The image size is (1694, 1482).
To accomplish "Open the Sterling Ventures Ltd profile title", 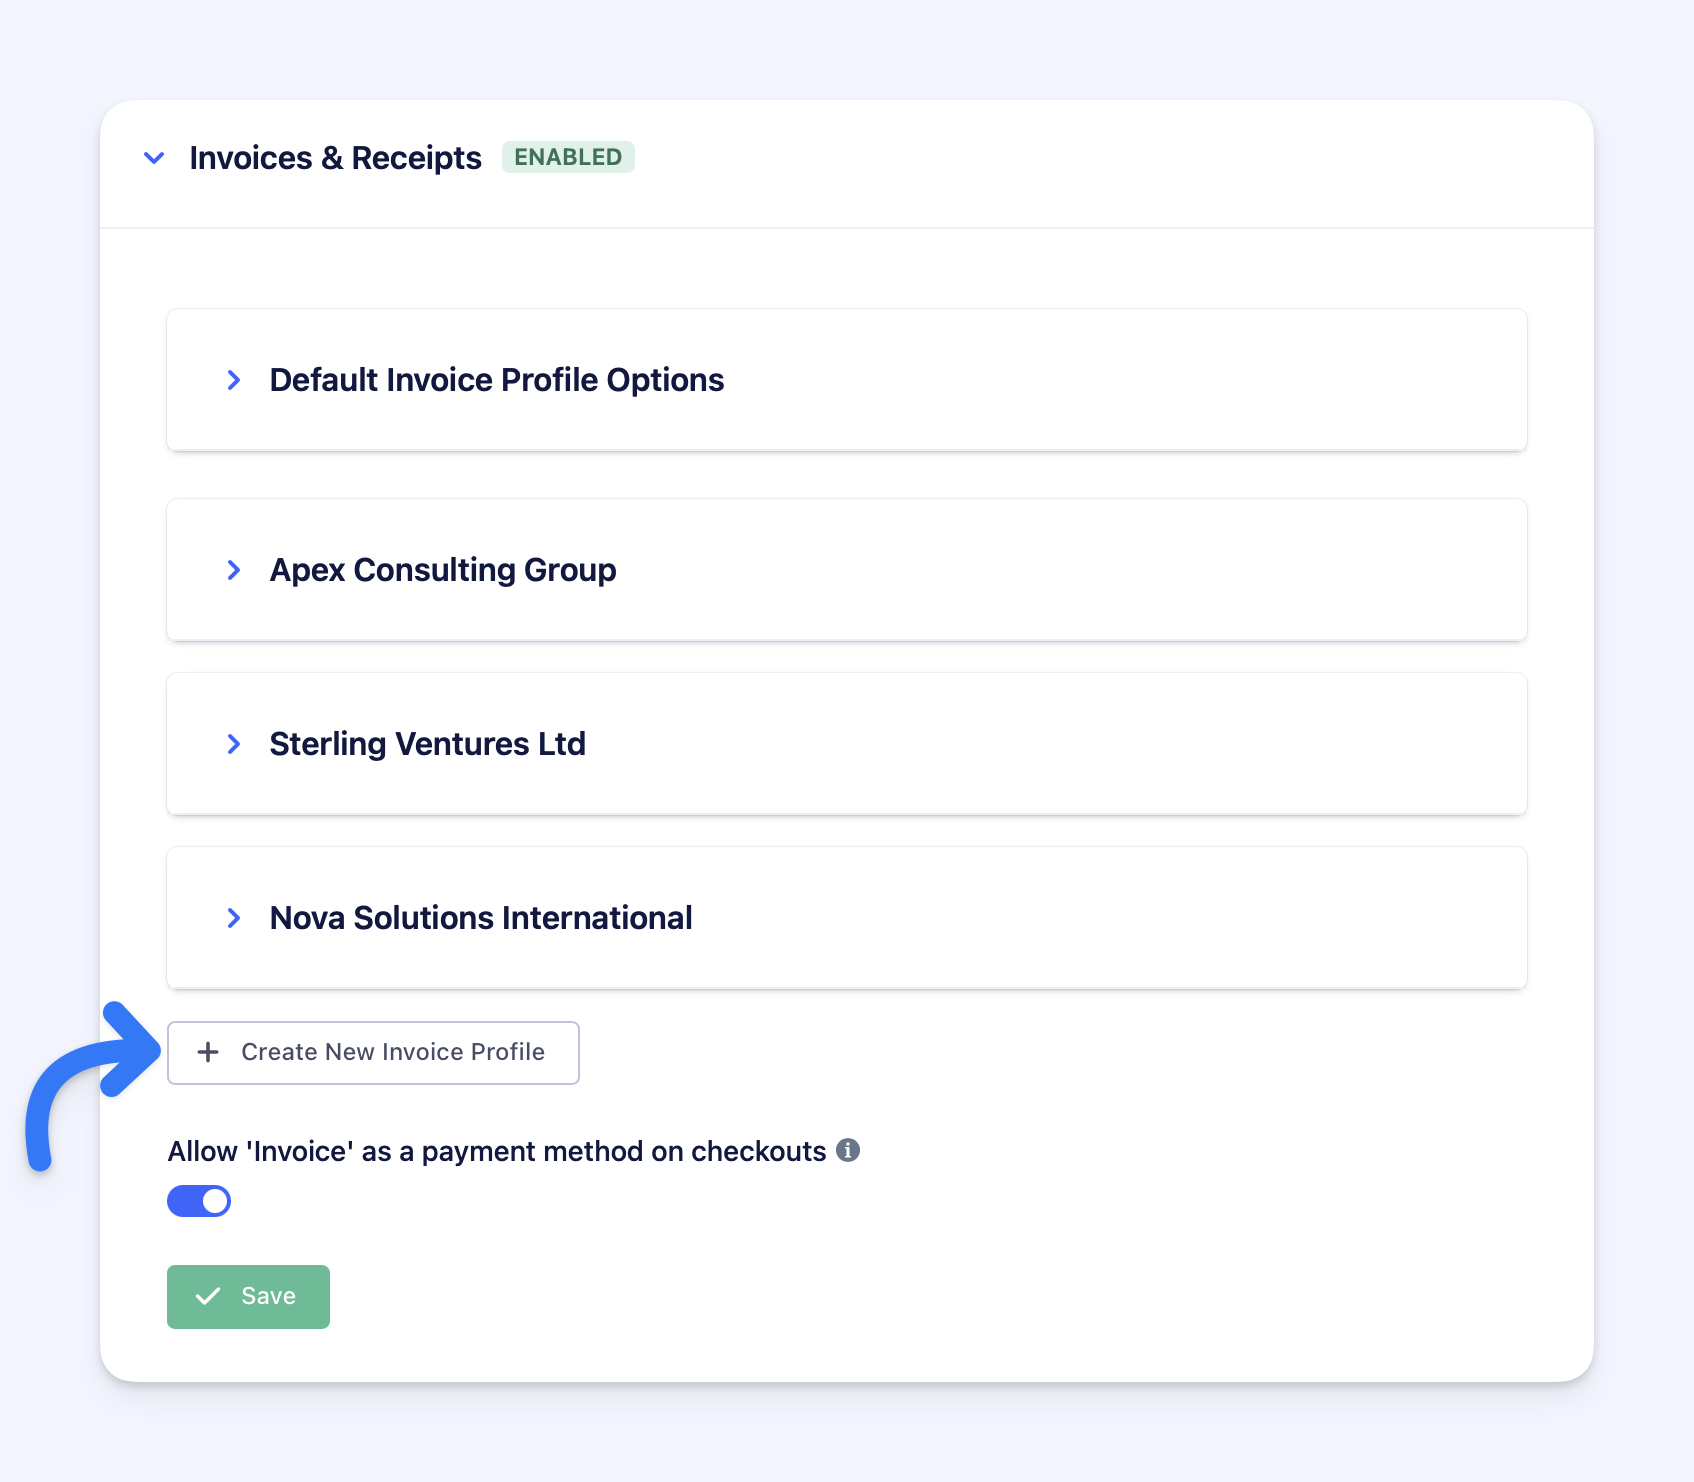I will tap(427, 744).
